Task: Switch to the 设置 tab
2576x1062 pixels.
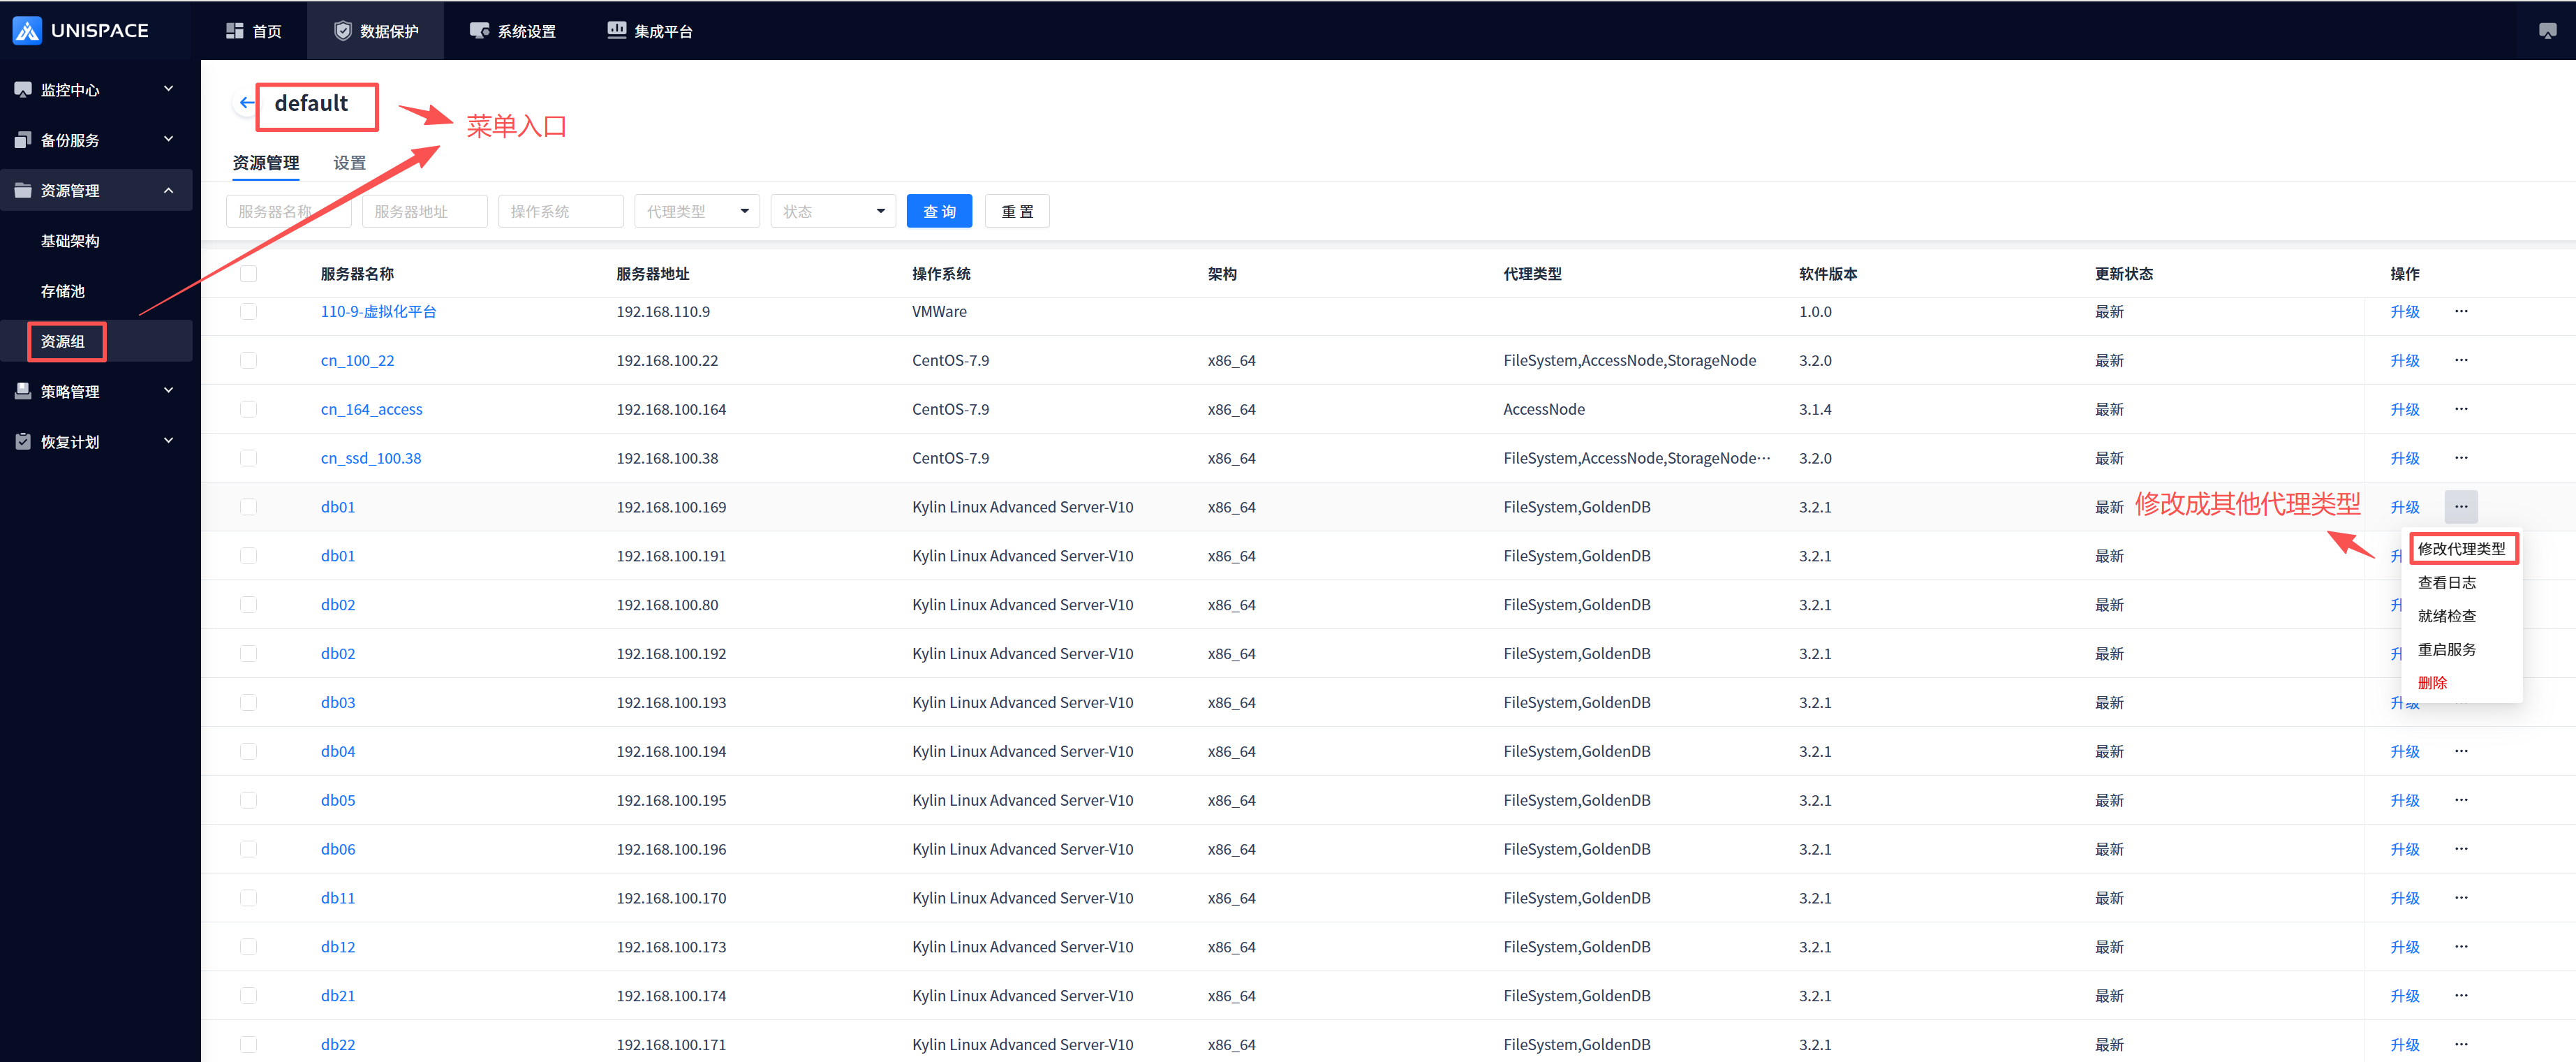Action: (x=349, y=163)
